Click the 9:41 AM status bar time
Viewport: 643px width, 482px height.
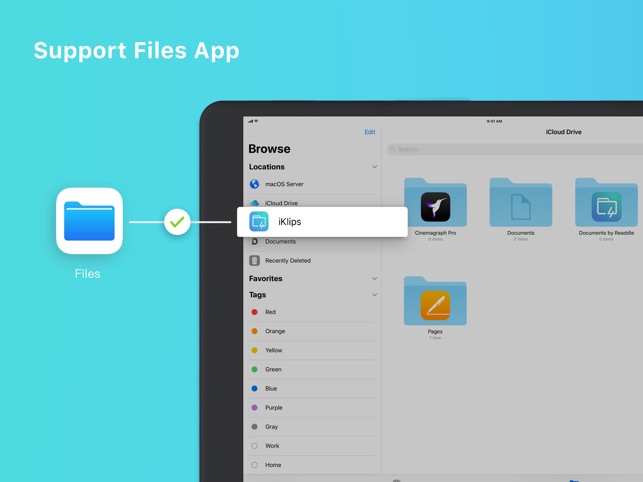point(494,121)
